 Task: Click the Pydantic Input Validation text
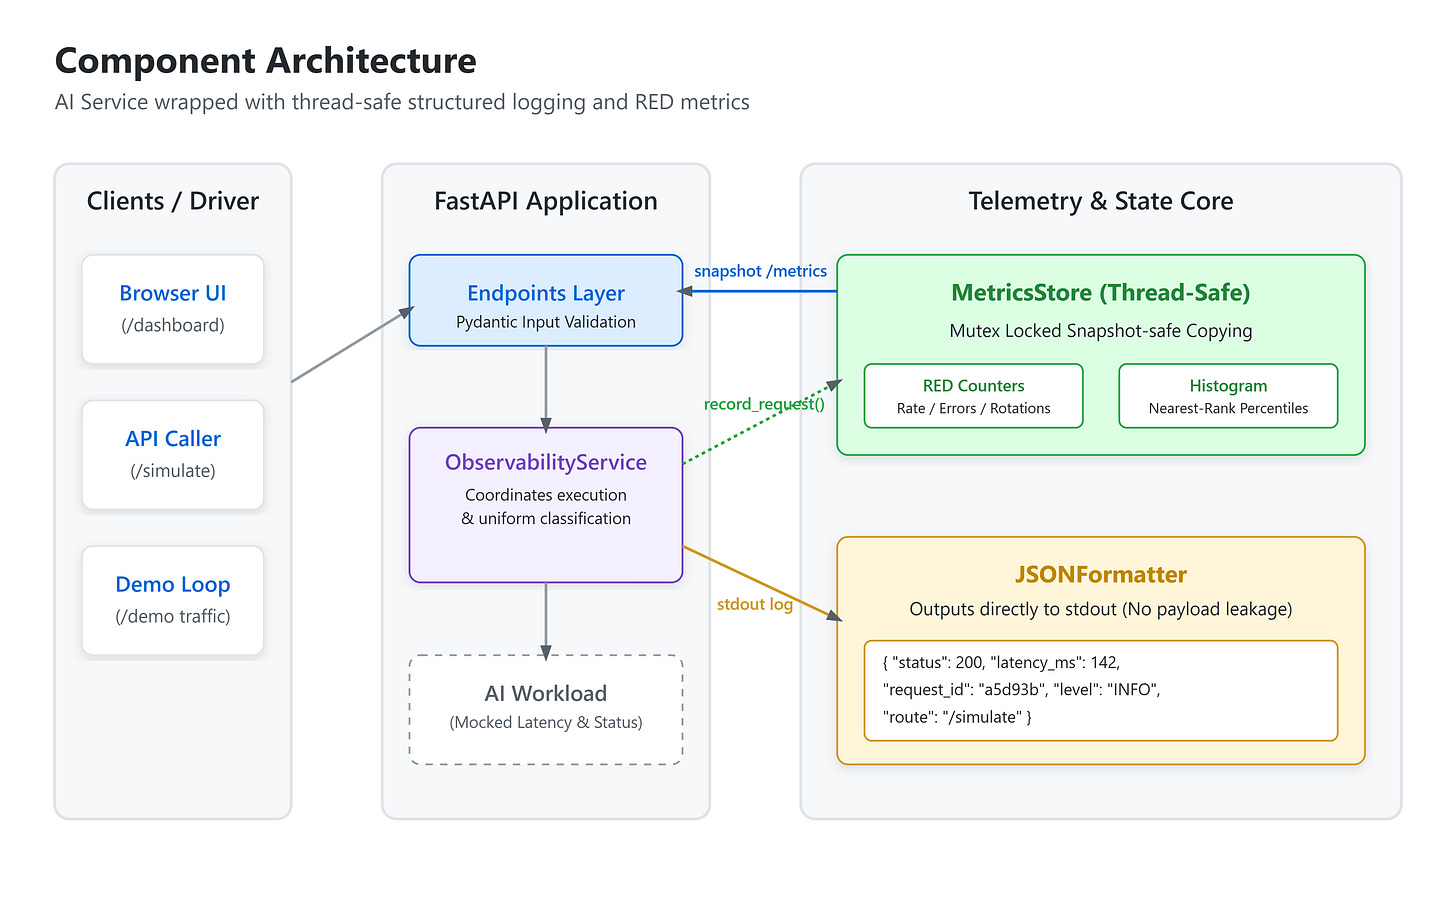(546, 322)
